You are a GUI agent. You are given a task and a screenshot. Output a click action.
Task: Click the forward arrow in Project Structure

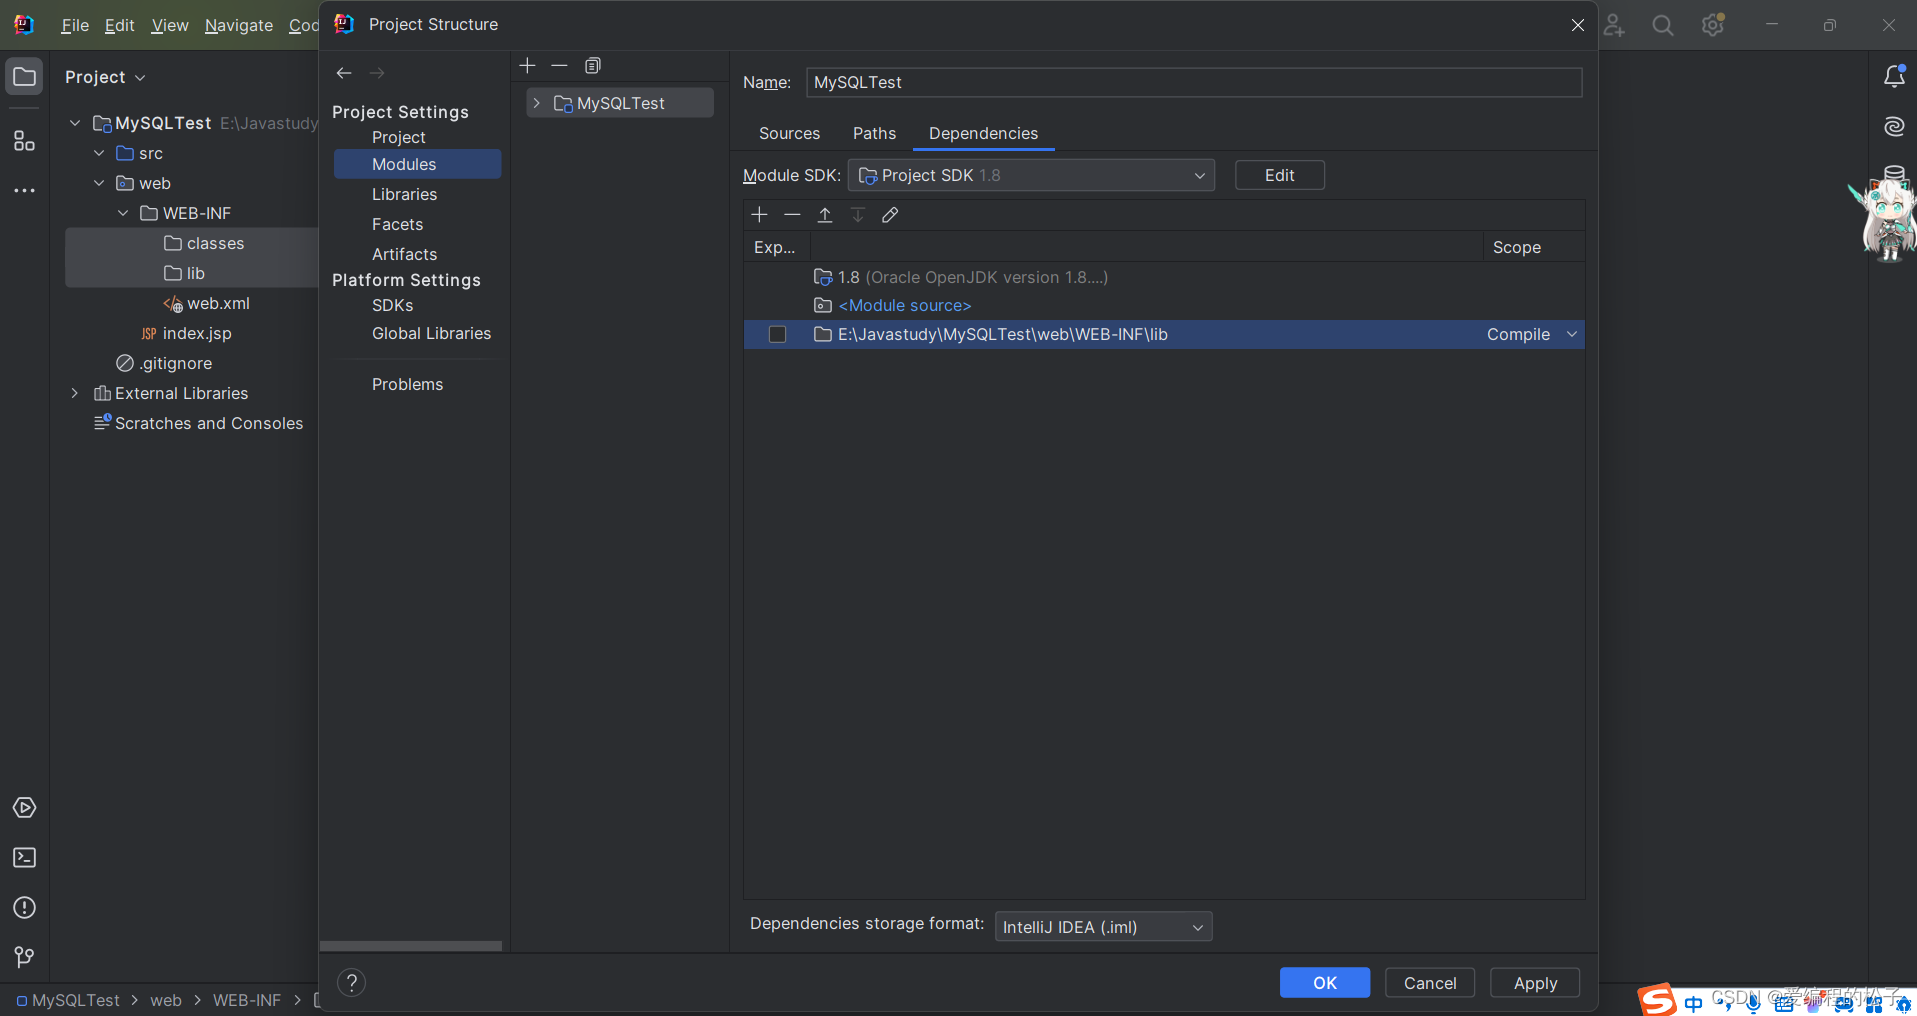(x=377, y=73)
